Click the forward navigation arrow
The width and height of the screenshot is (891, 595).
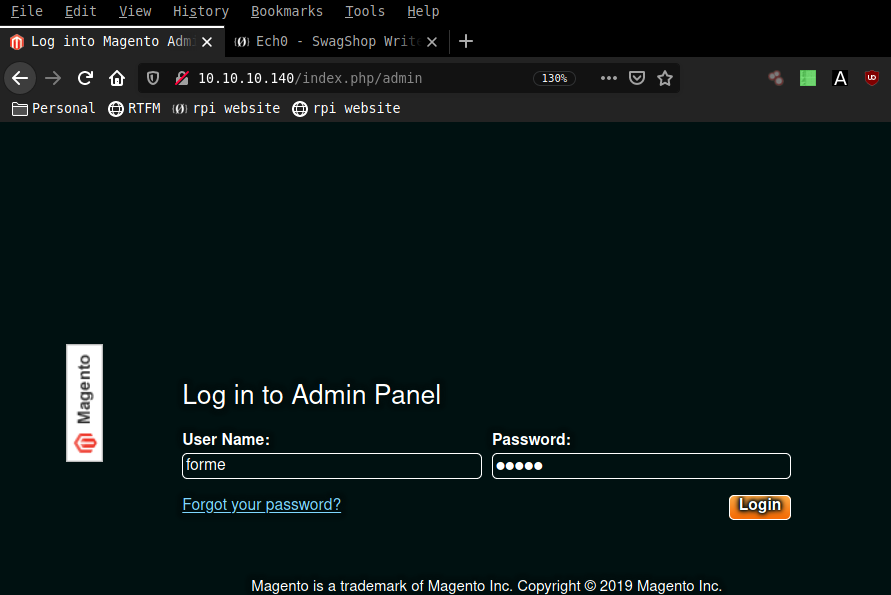[x=53, y=78]
